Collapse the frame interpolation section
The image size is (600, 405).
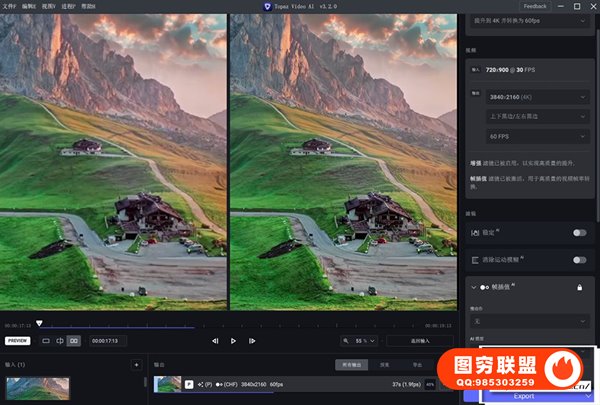474,287
